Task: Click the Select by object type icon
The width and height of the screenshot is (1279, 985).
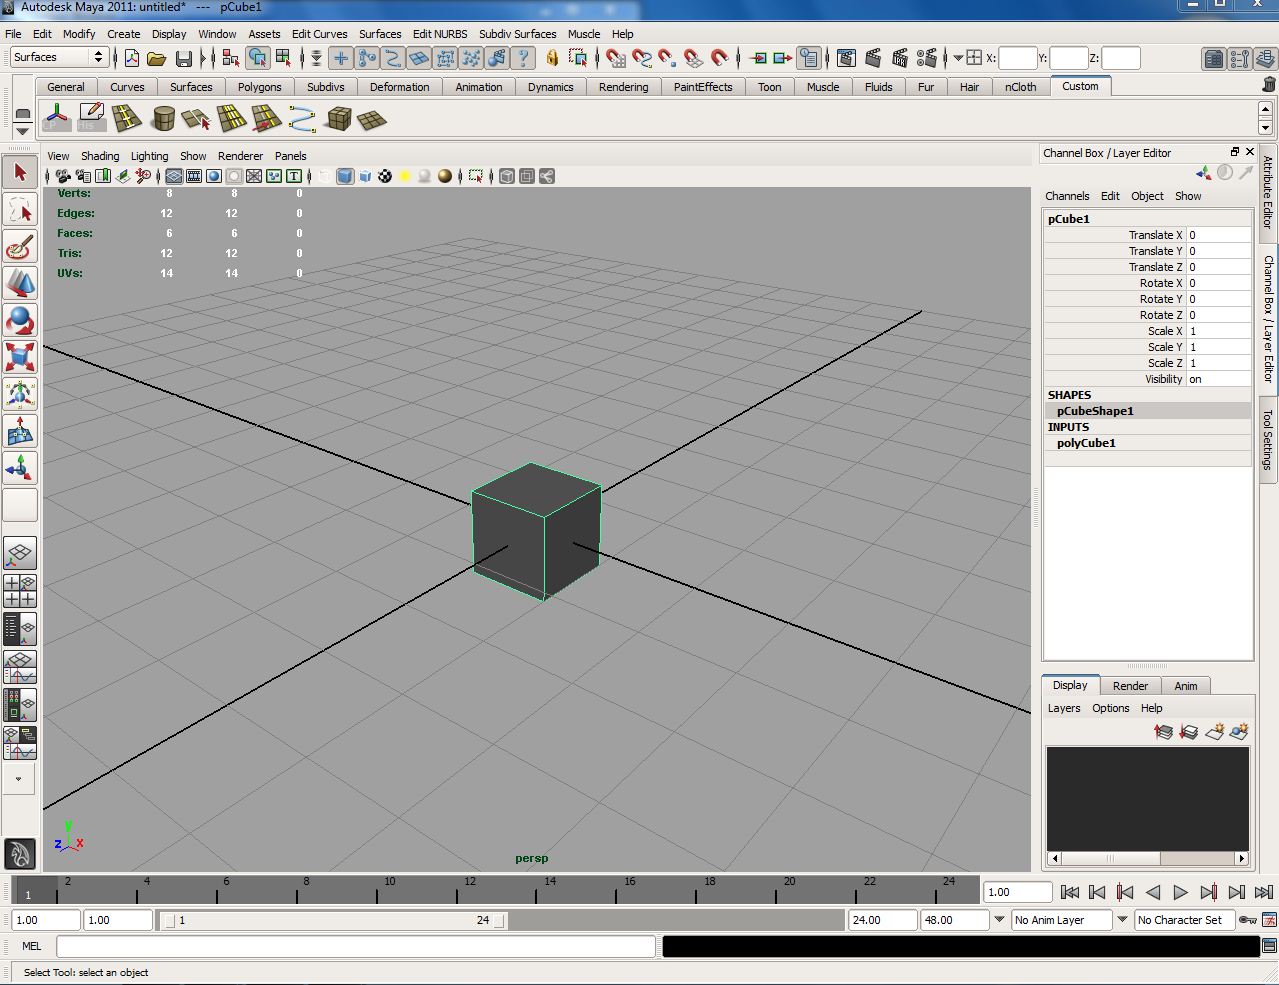Action: [258, 58]
